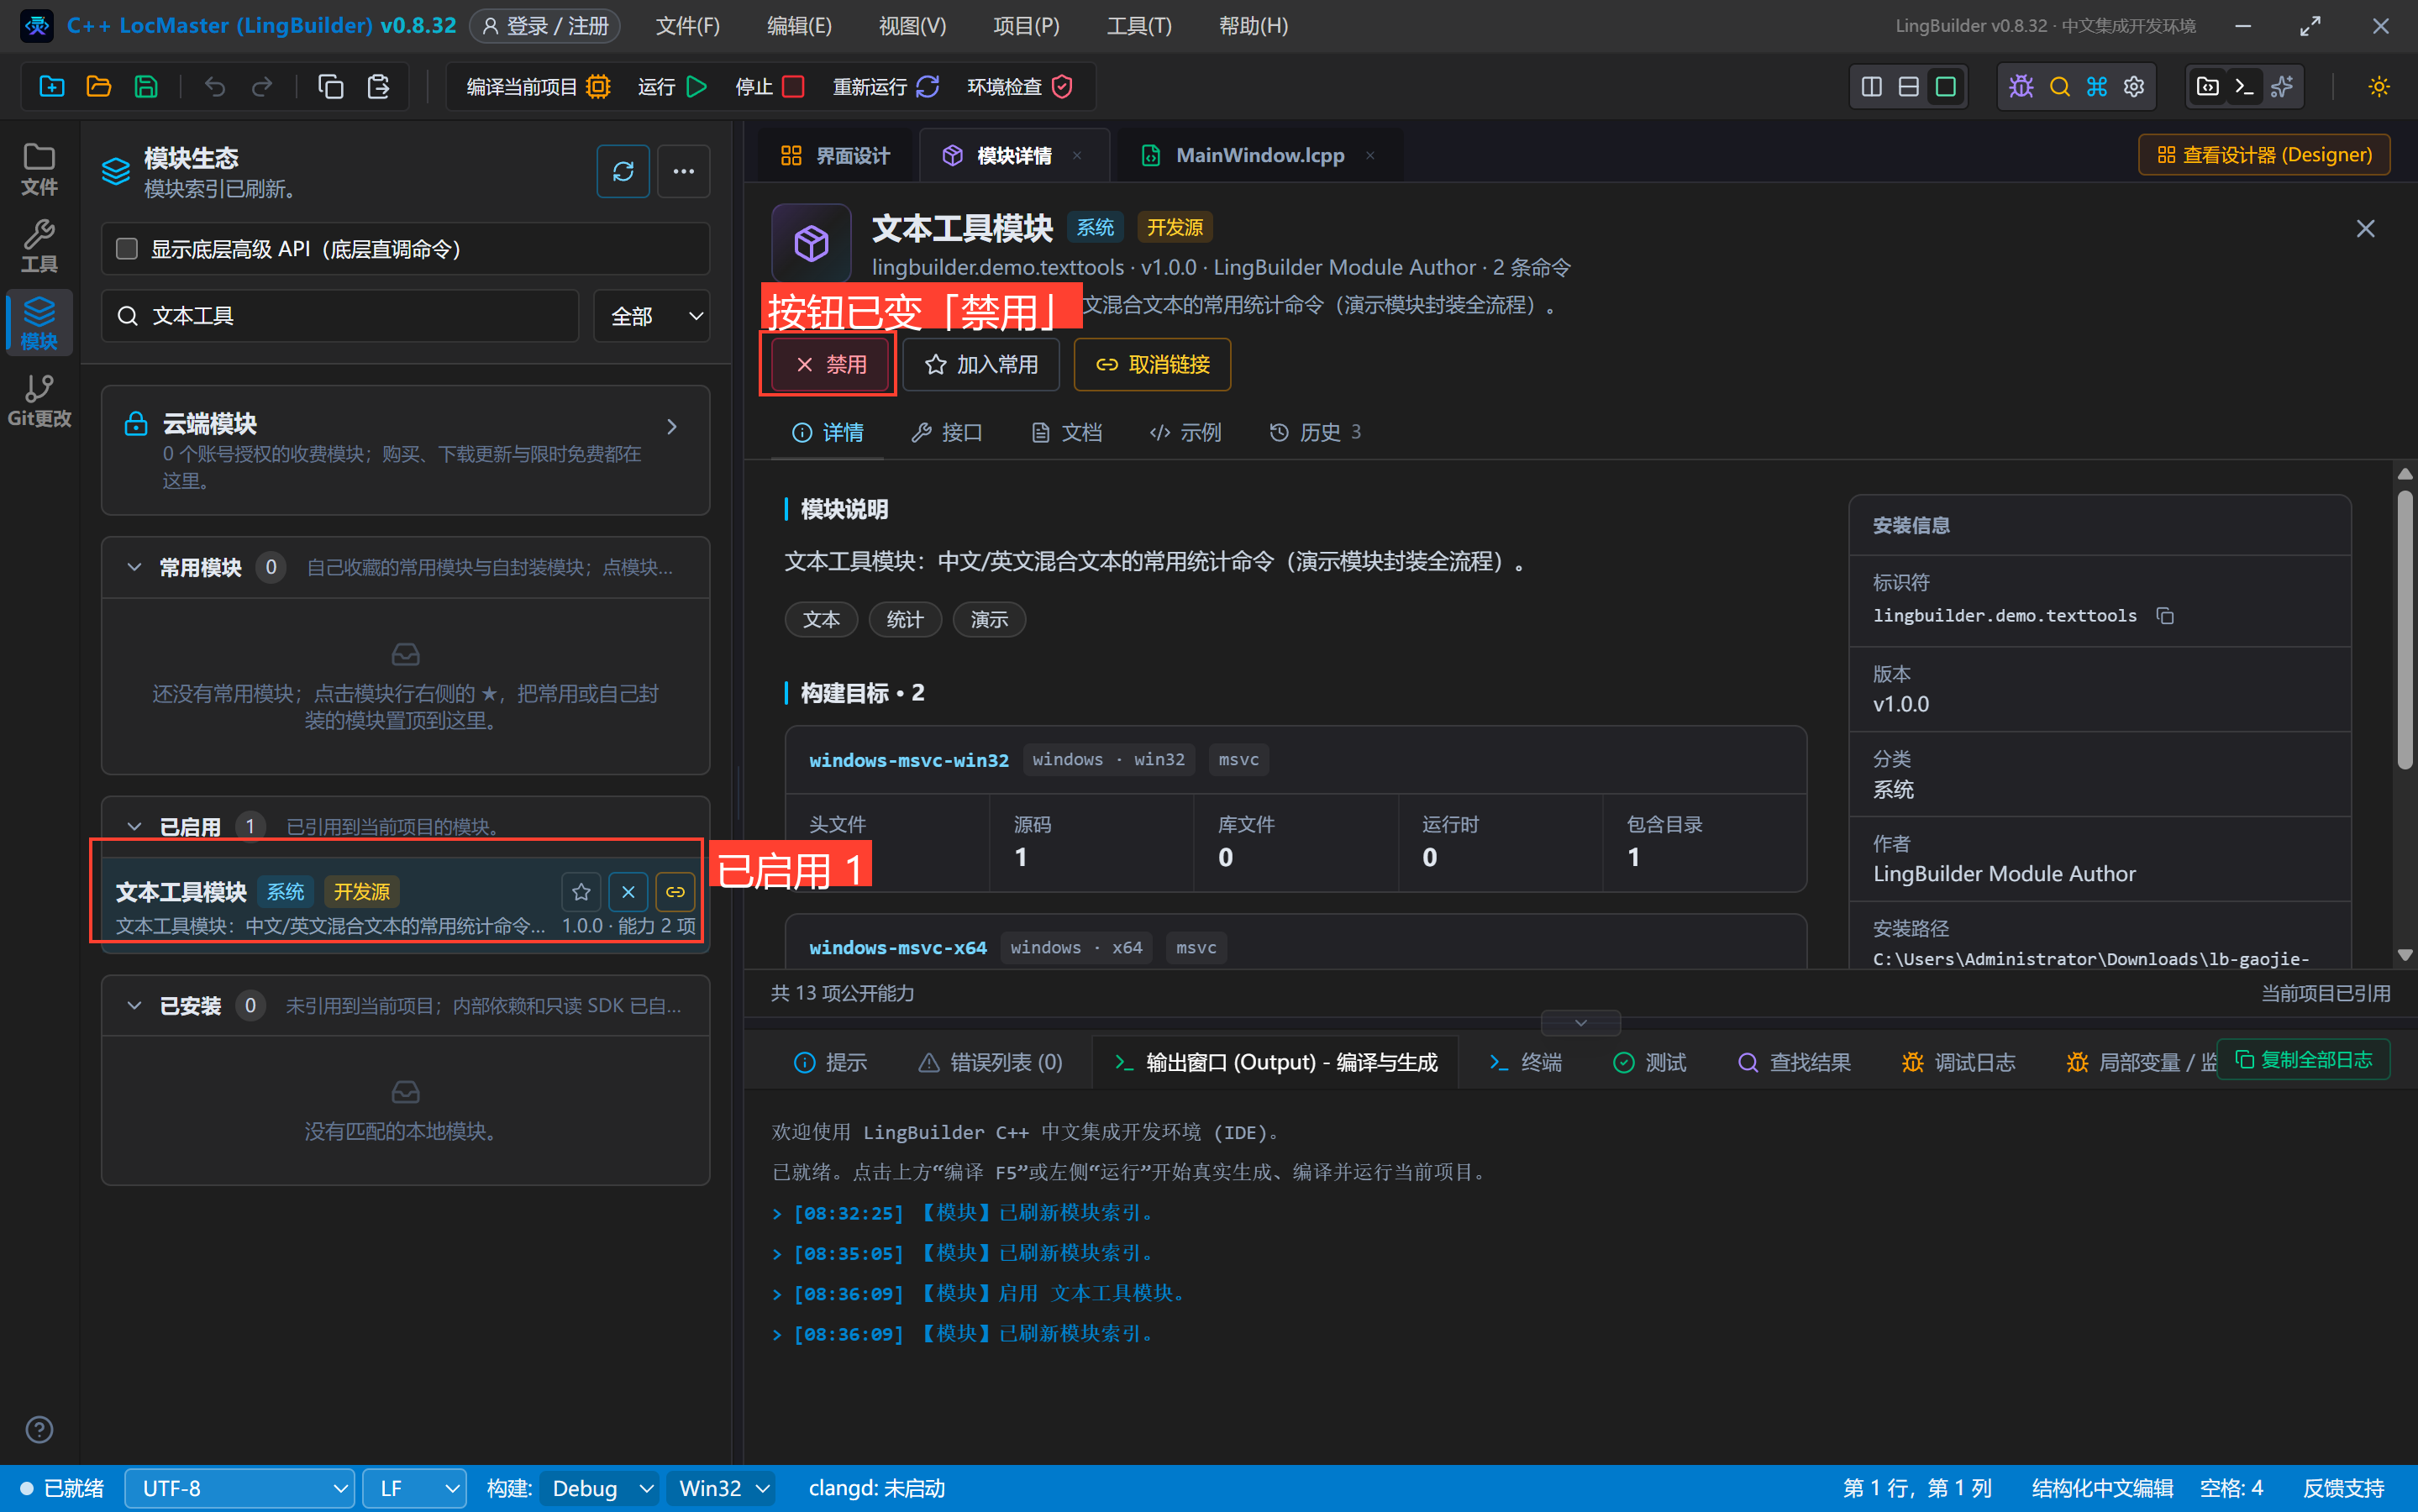Click the redo arrow icon
Screen dimensions: 2418x1512
(262, 86)
